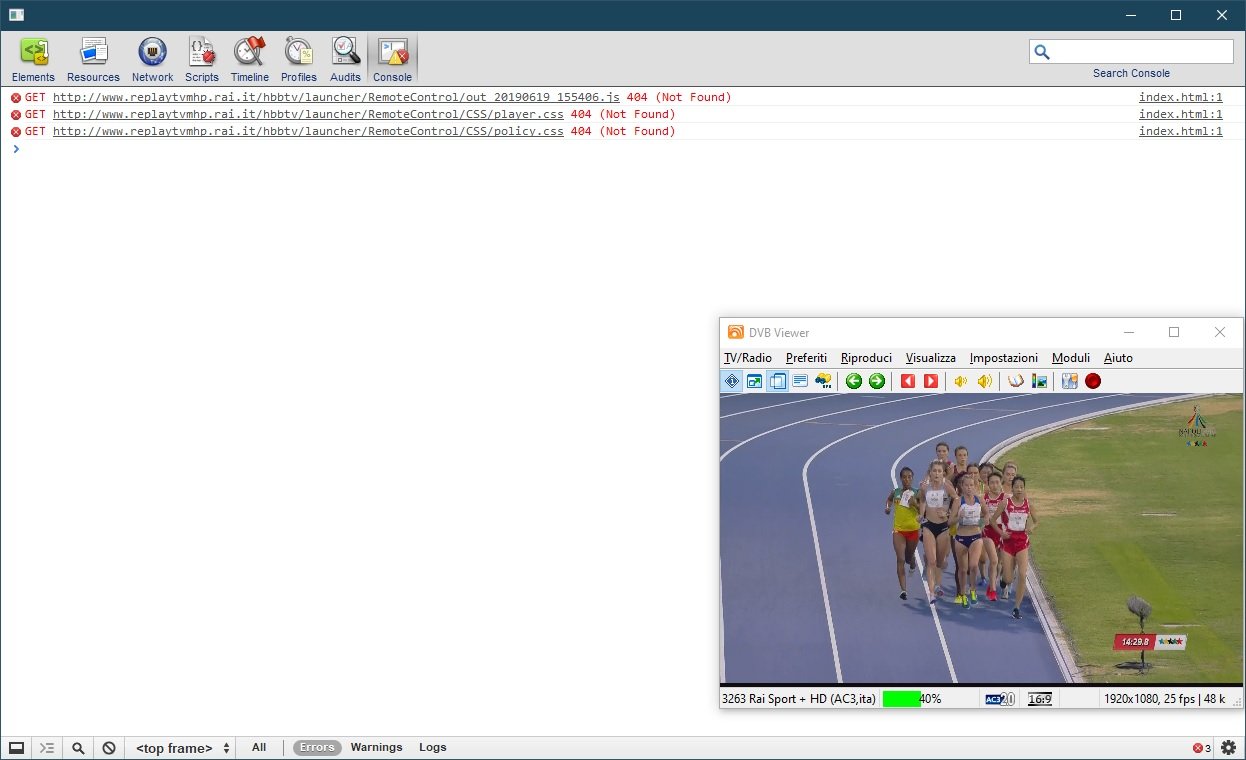Open the Timeline panel

[249, 60]
